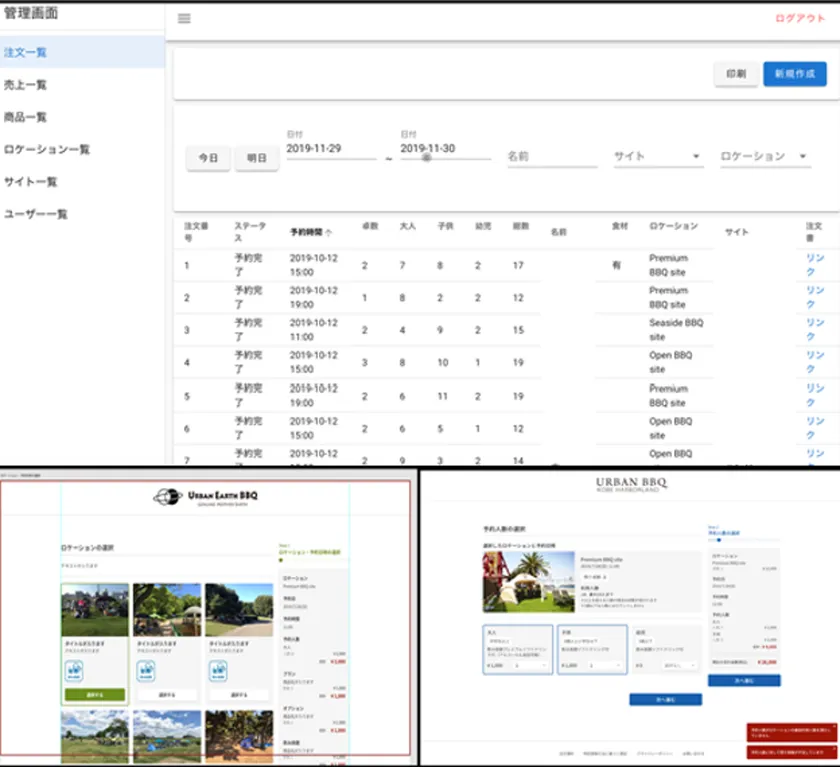
Task: Expand the サイト dropdown filter
Action: (696, 157)
